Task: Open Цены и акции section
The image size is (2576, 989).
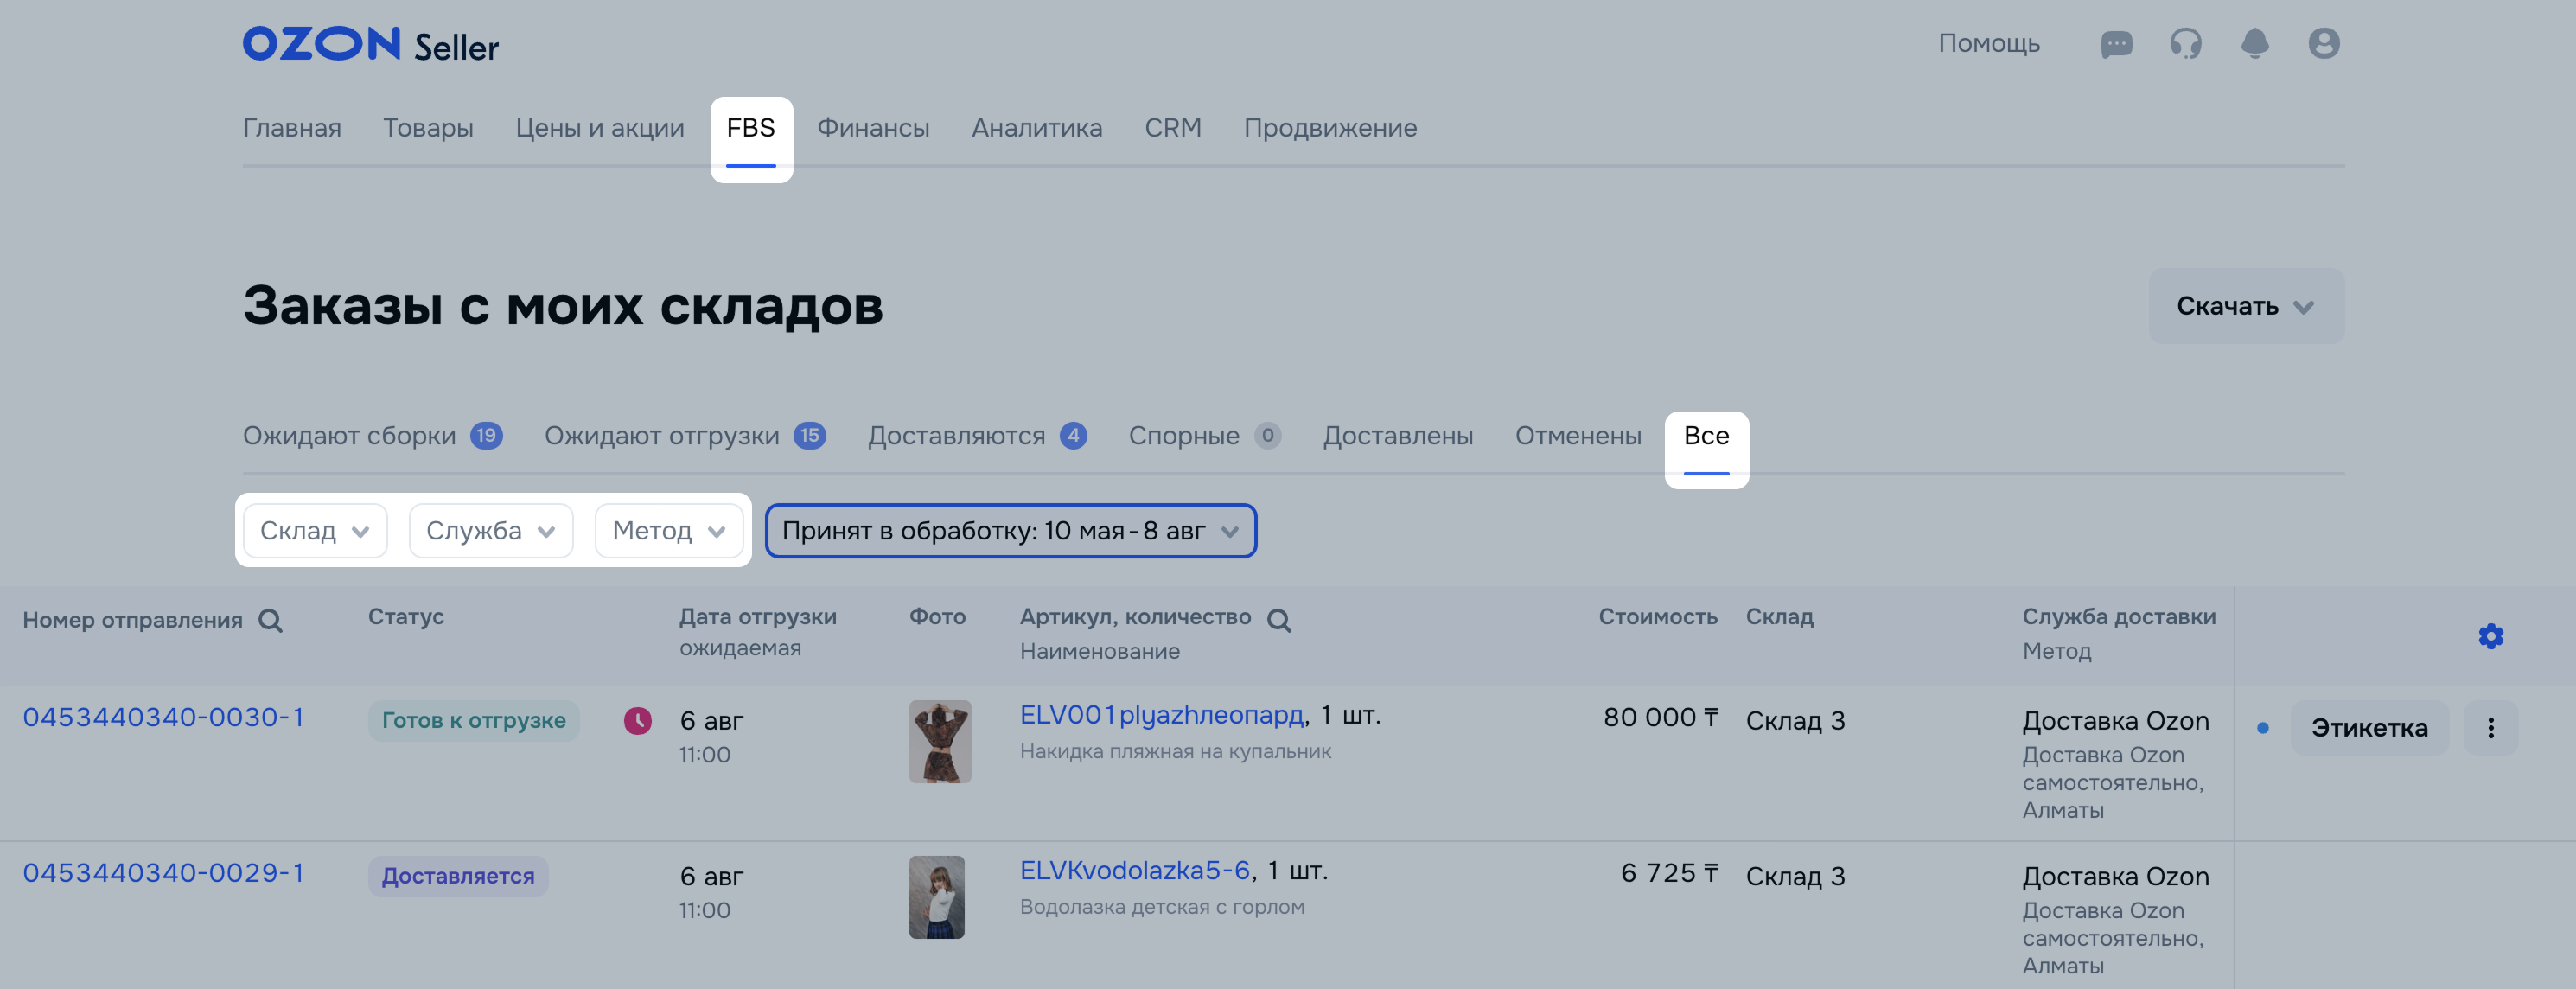Action: (600, 128)
